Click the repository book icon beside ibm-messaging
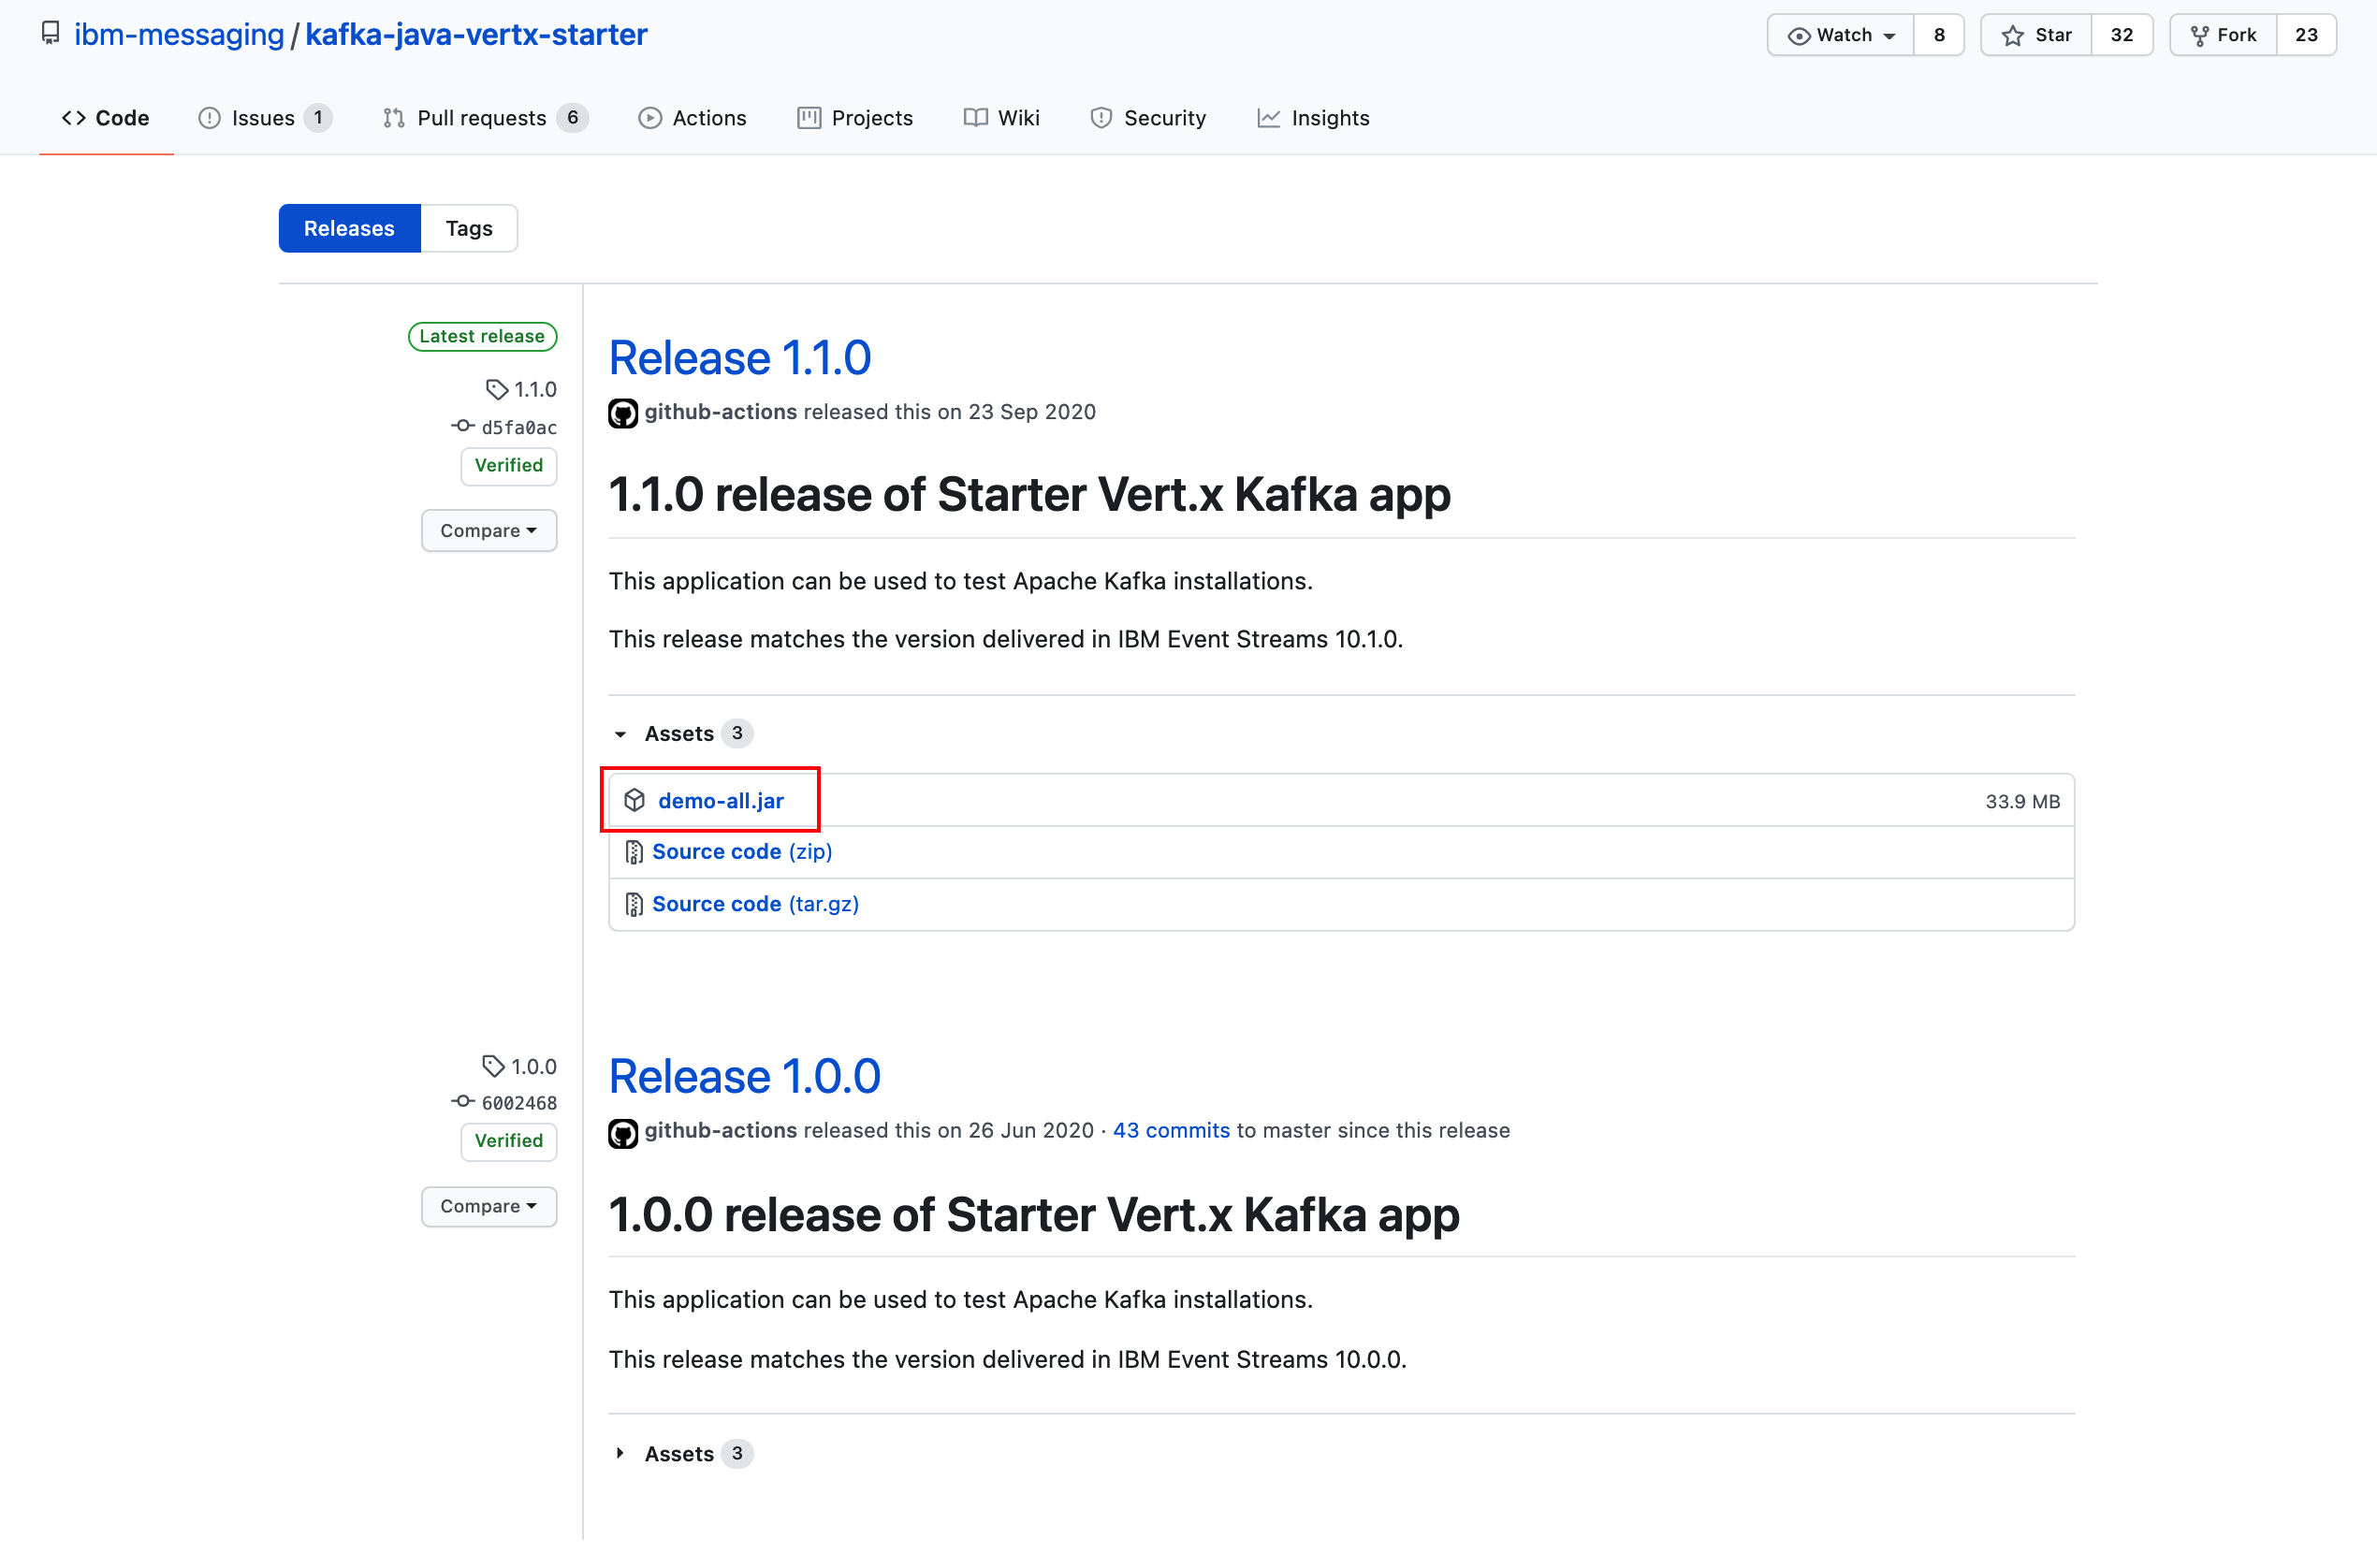This screenshot has height=1568, width=2377. click(50, 34)
